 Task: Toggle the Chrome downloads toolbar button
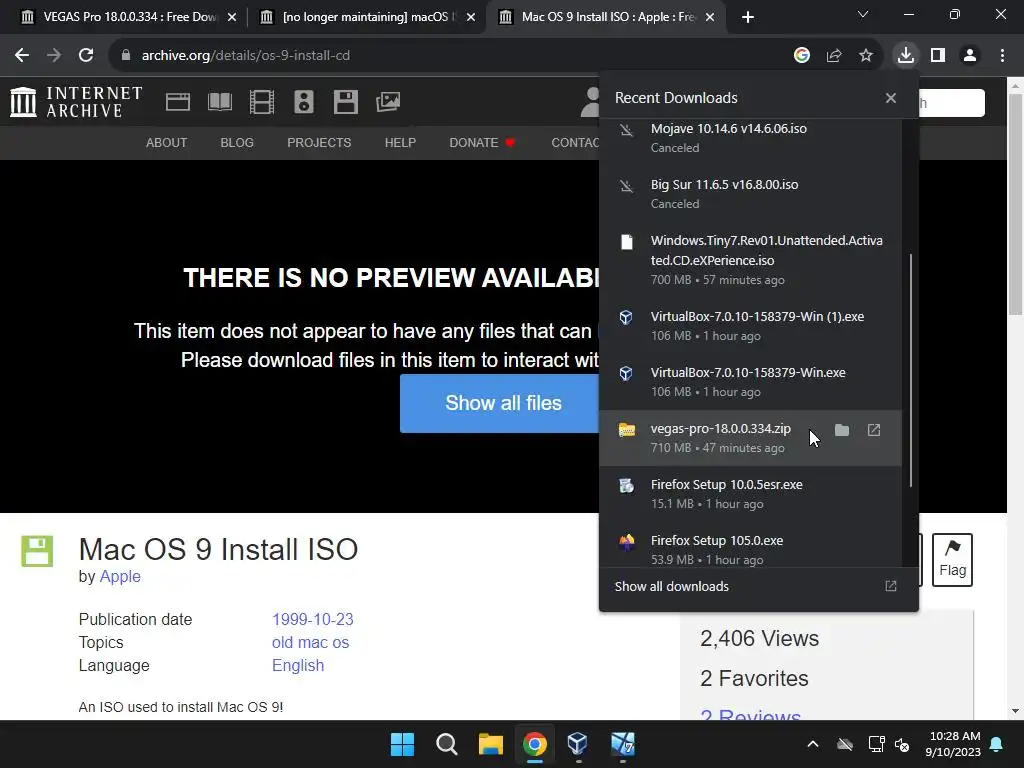[906, 56]
